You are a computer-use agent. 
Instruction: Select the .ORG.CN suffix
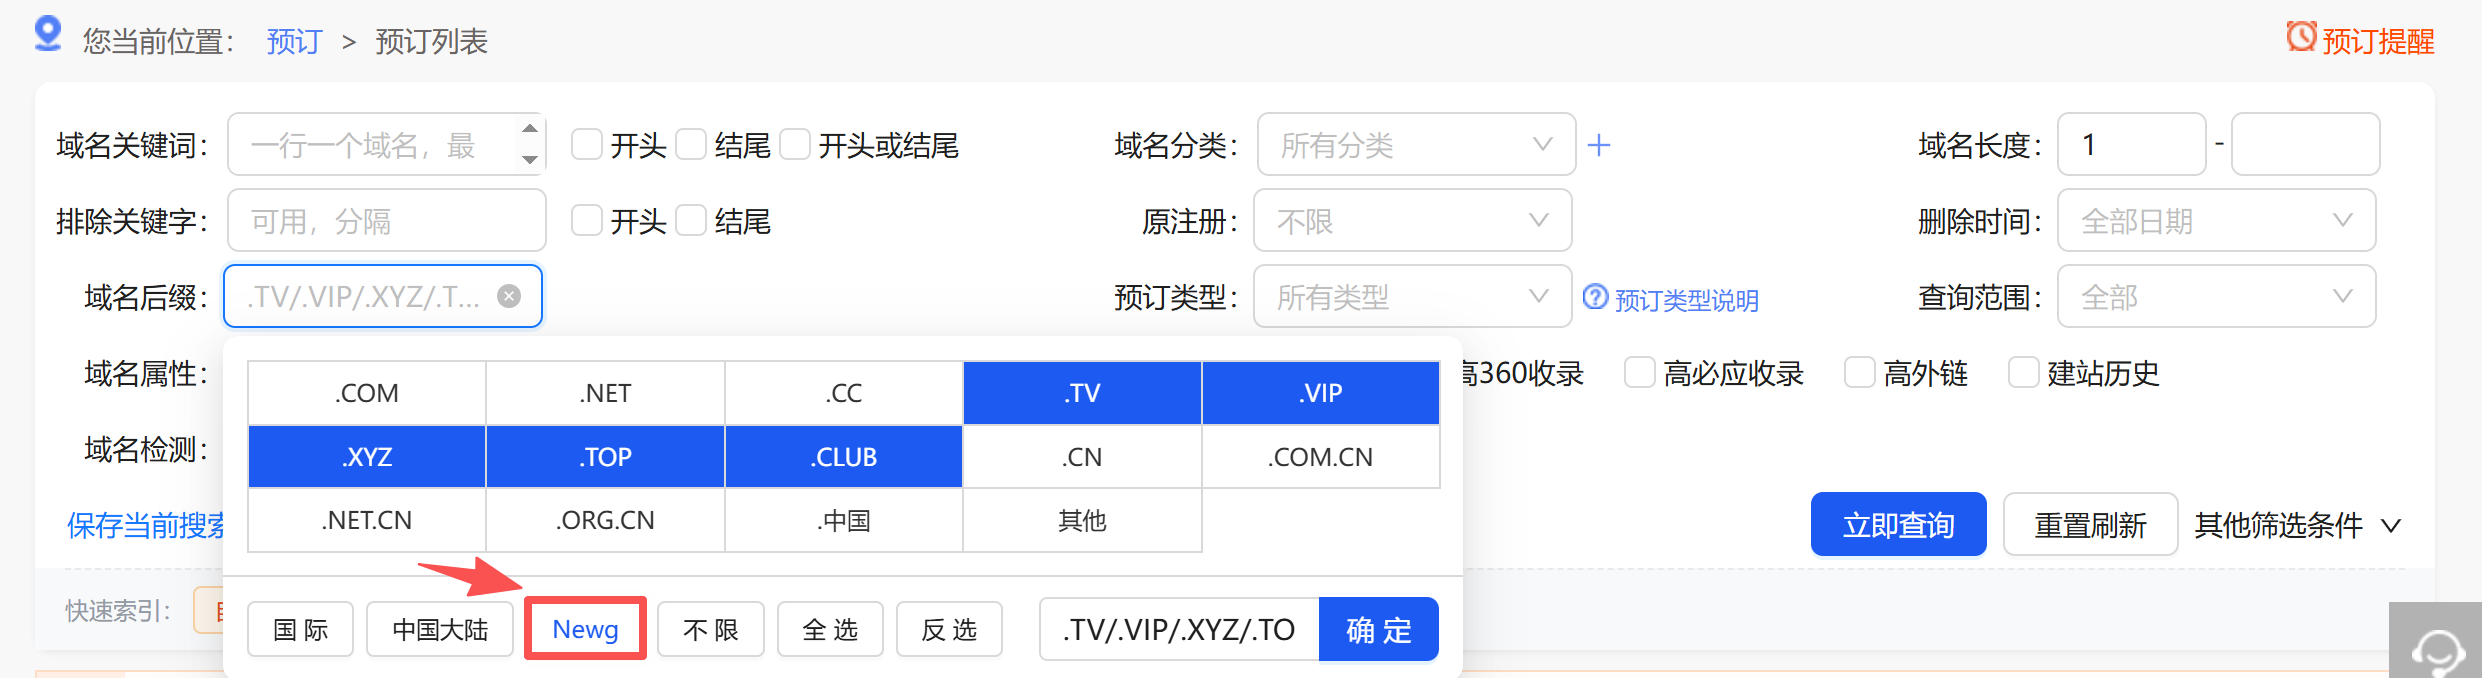click(x=605, y=520)
